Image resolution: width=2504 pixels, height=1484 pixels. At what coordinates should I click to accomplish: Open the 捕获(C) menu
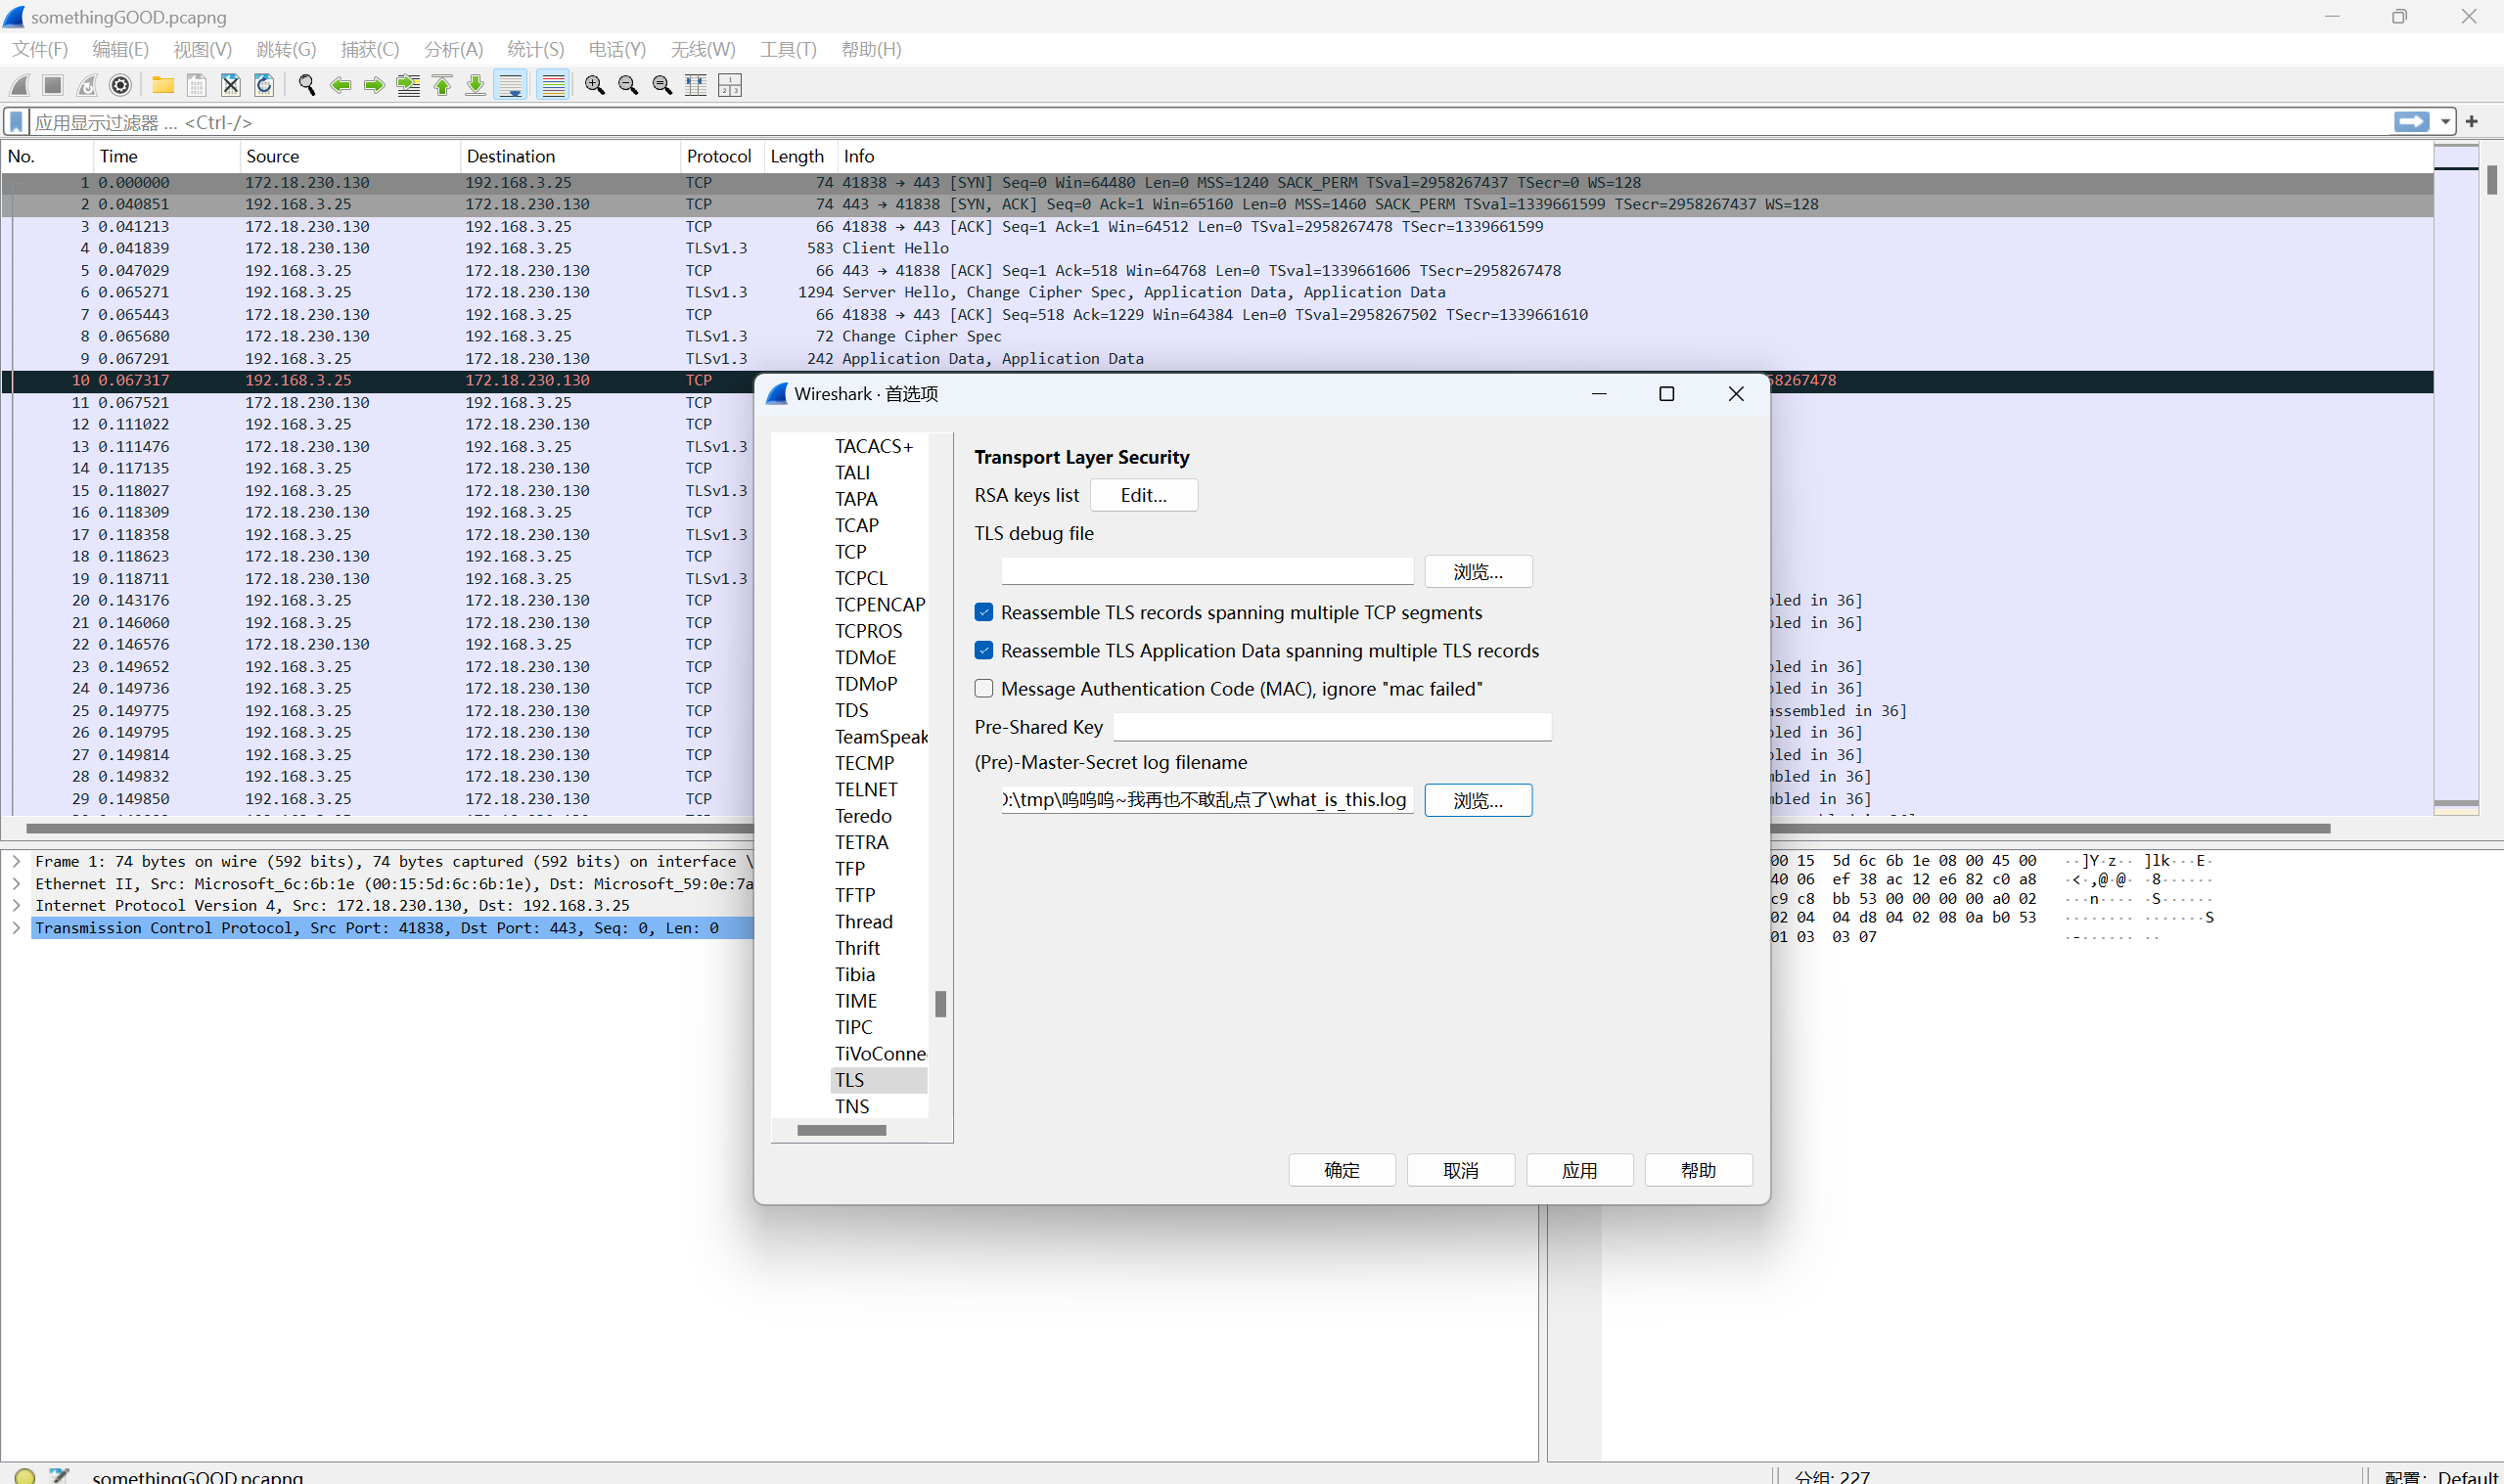[x=369, y=49]
